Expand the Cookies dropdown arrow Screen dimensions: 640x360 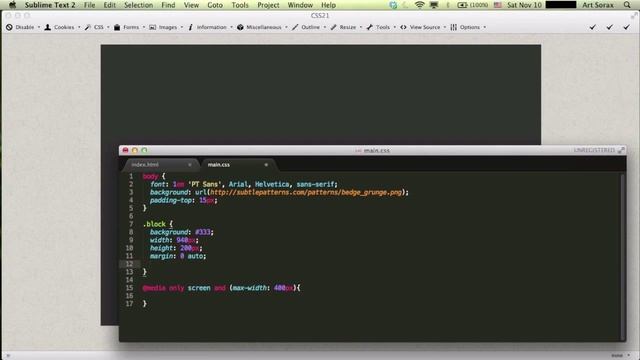79,27
